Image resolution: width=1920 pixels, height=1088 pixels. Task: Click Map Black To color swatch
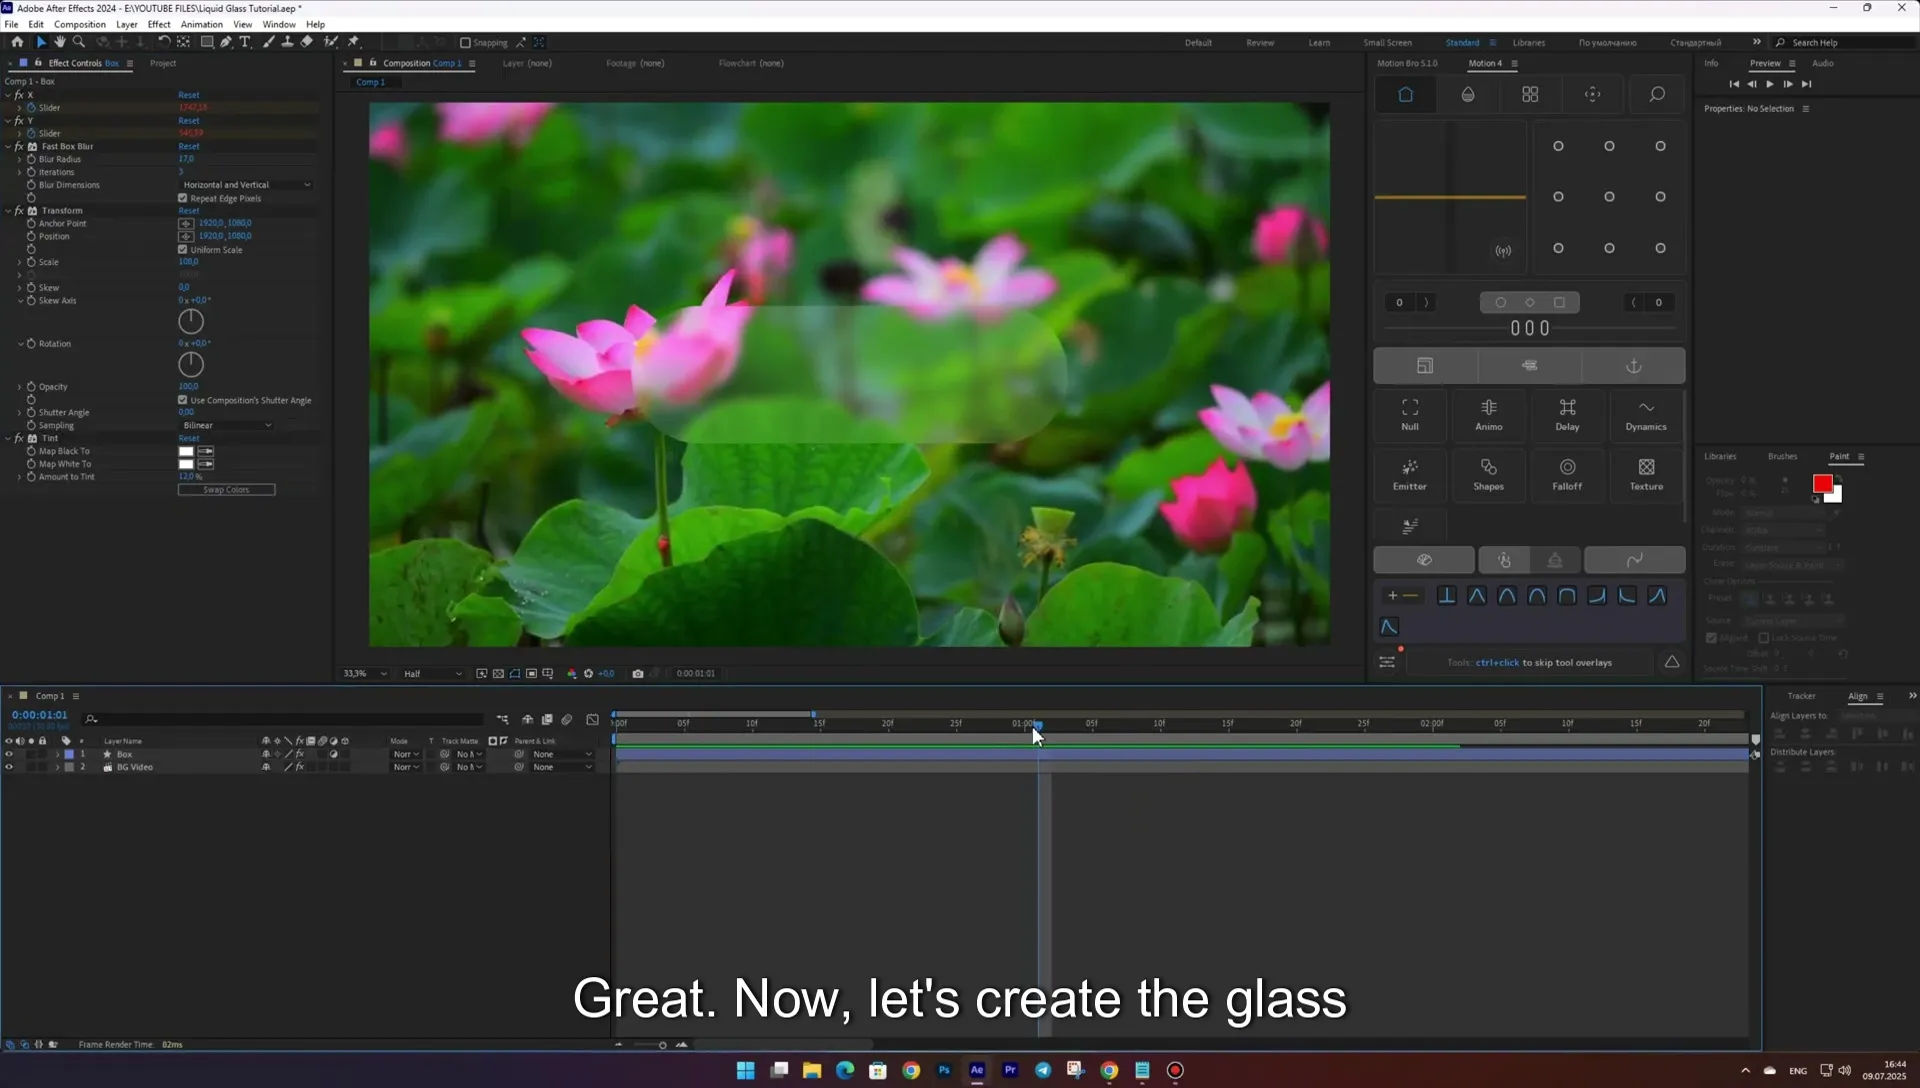pyautogui.click(x=186, y=451)
